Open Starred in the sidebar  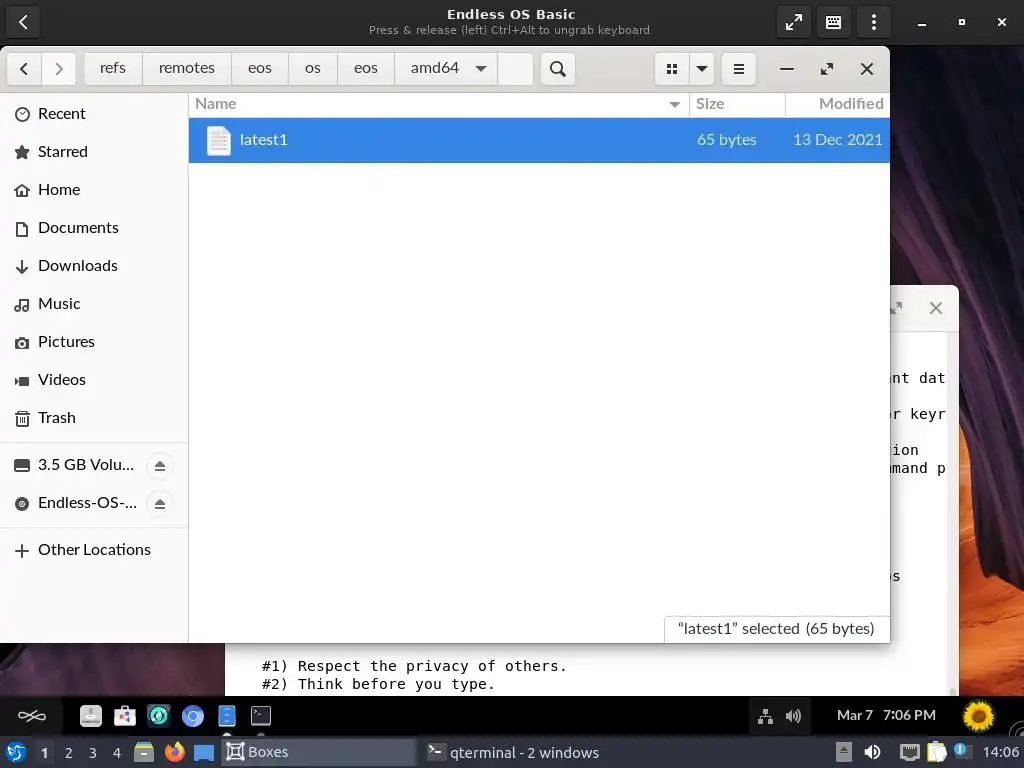pyautogui.click(x=94, y=152)
